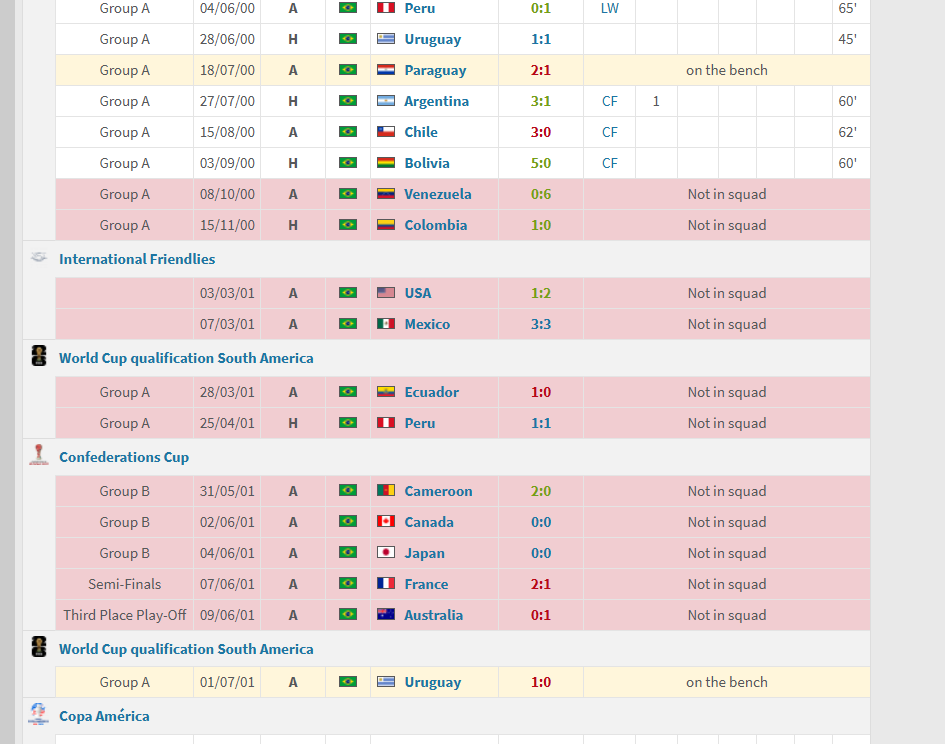Click the Argentina flag icon
This screenshot has height=744, width=945.
[386, 101]
